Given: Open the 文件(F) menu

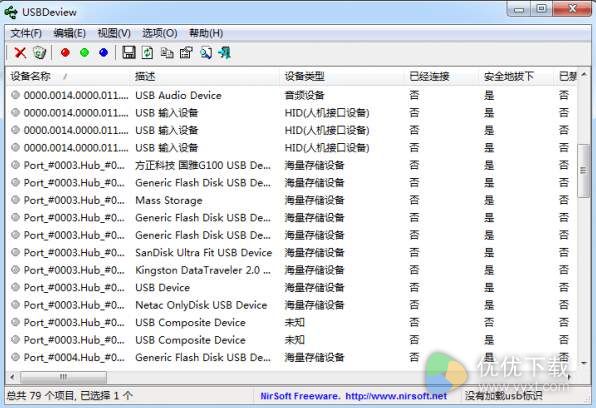Looking at the screenshot, I should (x=26, y=33).
